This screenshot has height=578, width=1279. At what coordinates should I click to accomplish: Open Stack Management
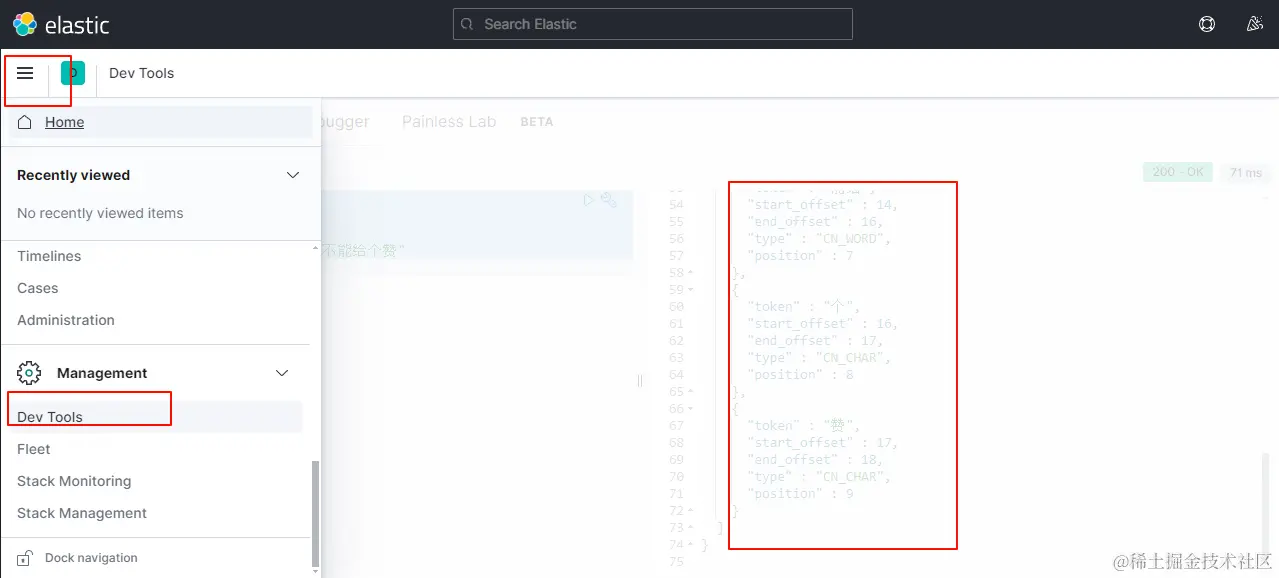(x=82, y=513)
